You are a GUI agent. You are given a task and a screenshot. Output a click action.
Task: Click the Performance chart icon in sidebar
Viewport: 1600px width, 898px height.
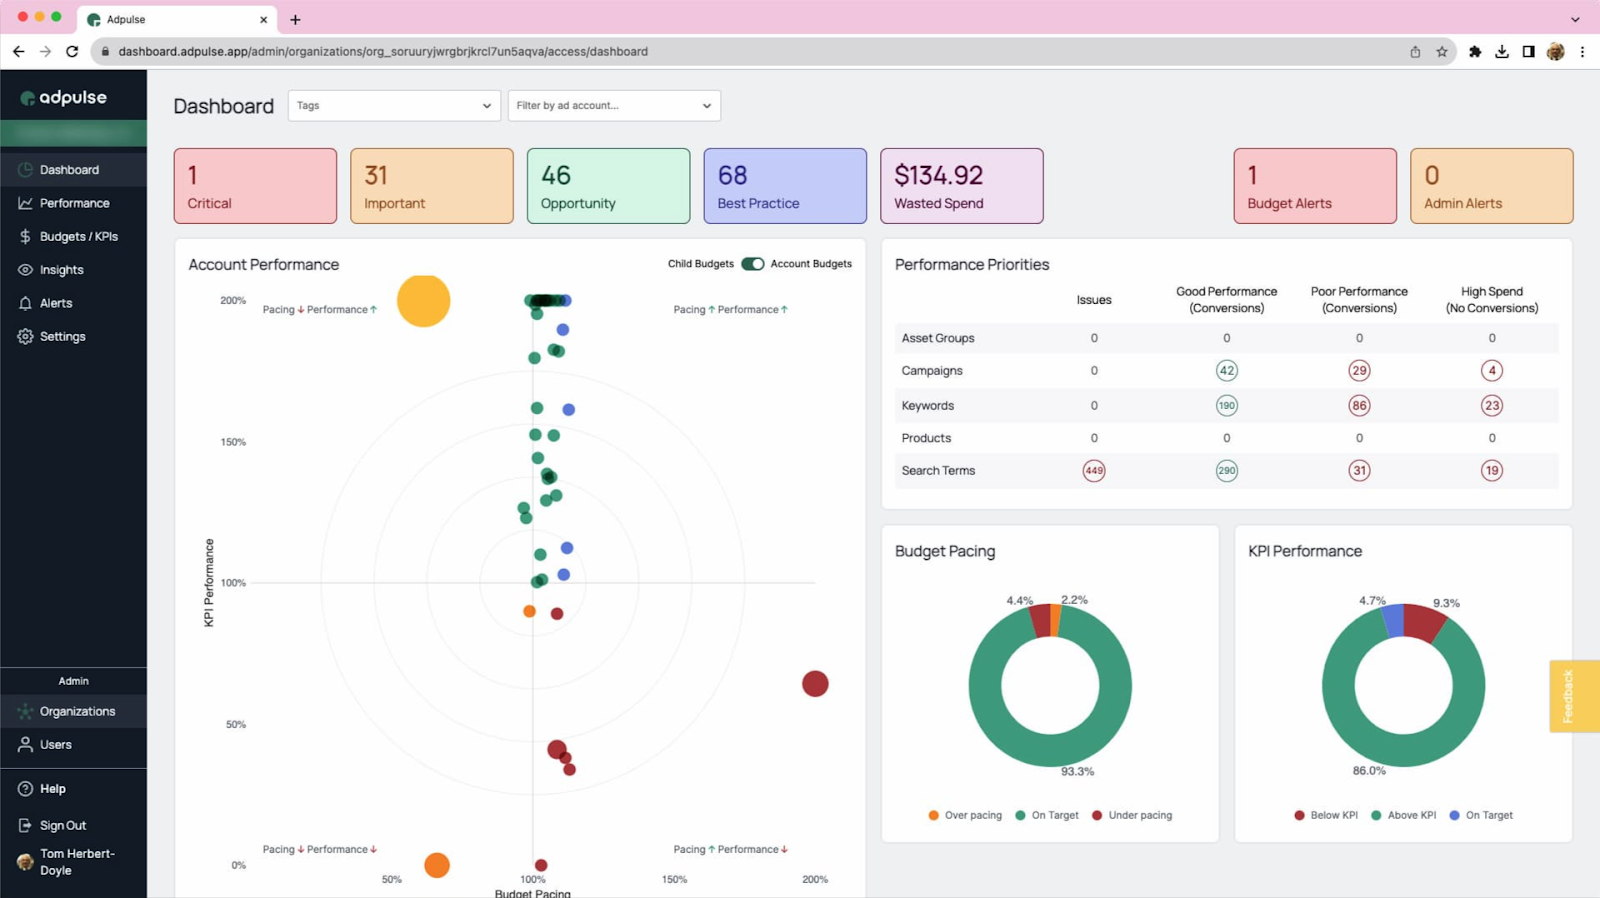coord(25,203)
